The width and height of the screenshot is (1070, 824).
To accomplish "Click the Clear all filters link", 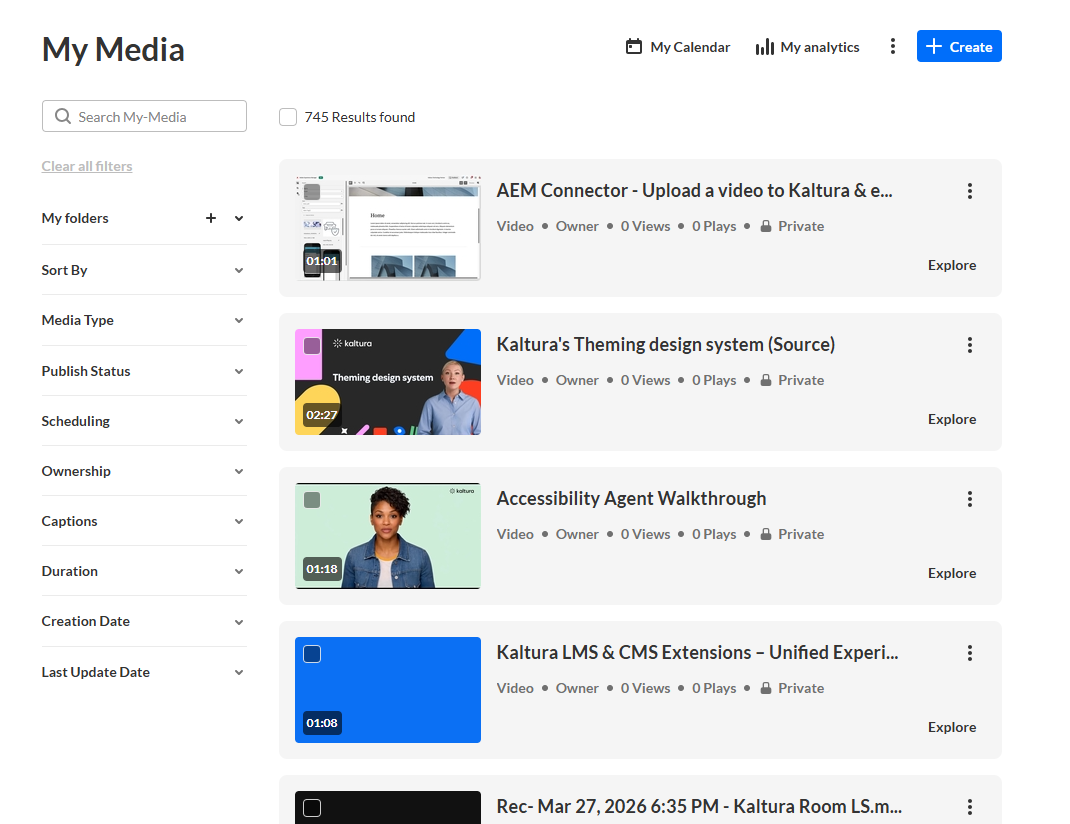I will click(87, 166).
